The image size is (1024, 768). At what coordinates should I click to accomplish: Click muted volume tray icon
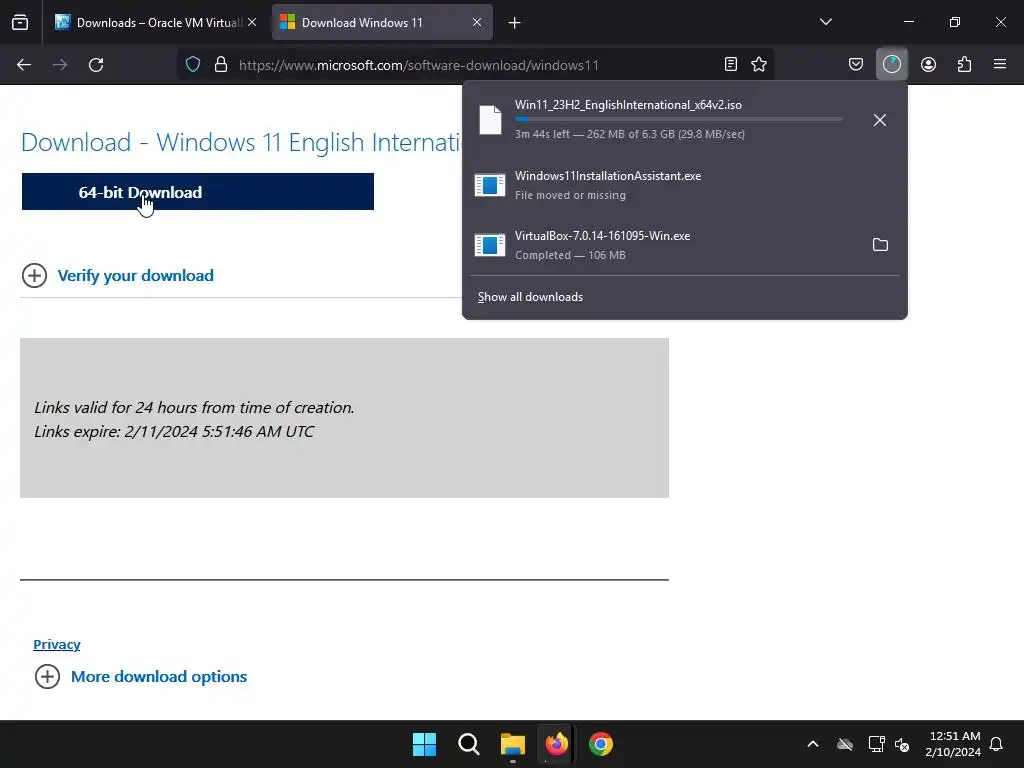(x=903, y=744)
